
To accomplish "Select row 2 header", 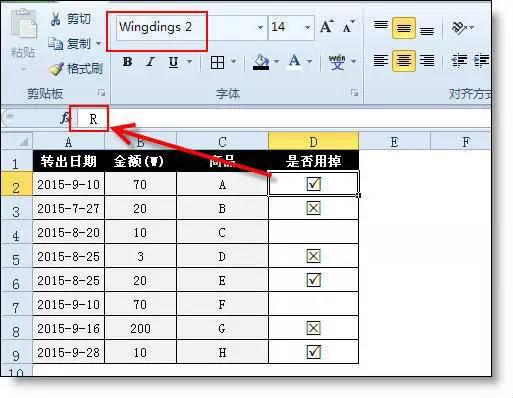I will (17, 184).
